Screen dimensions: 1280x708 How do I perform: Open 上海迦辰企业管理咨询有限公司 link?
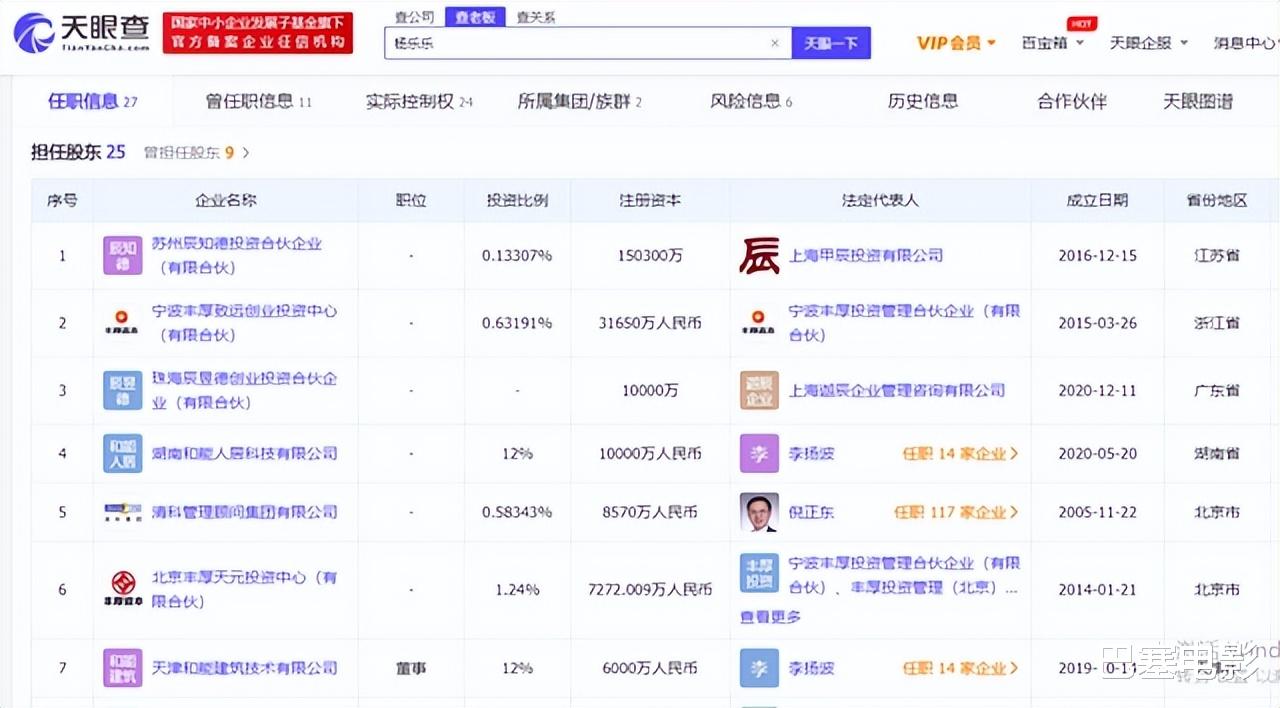pyautogui.click(x=897, y=390)
